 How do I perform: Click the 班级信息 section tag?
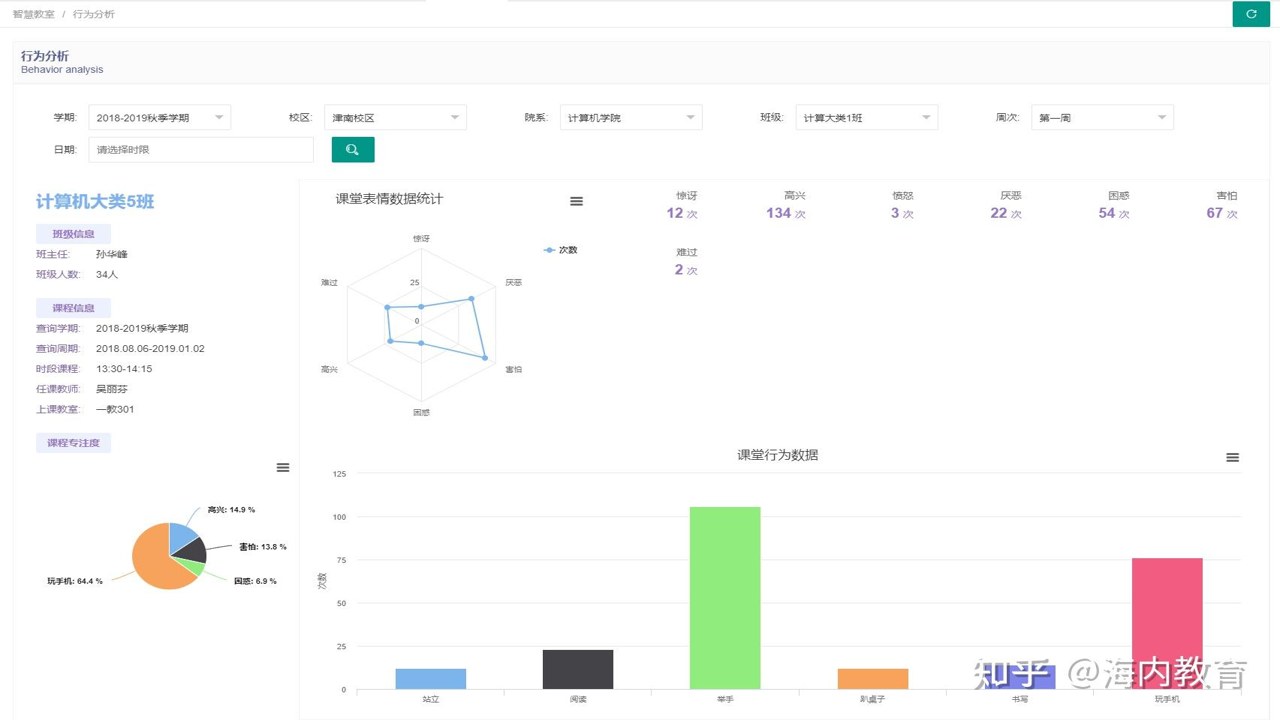point(73,234)
